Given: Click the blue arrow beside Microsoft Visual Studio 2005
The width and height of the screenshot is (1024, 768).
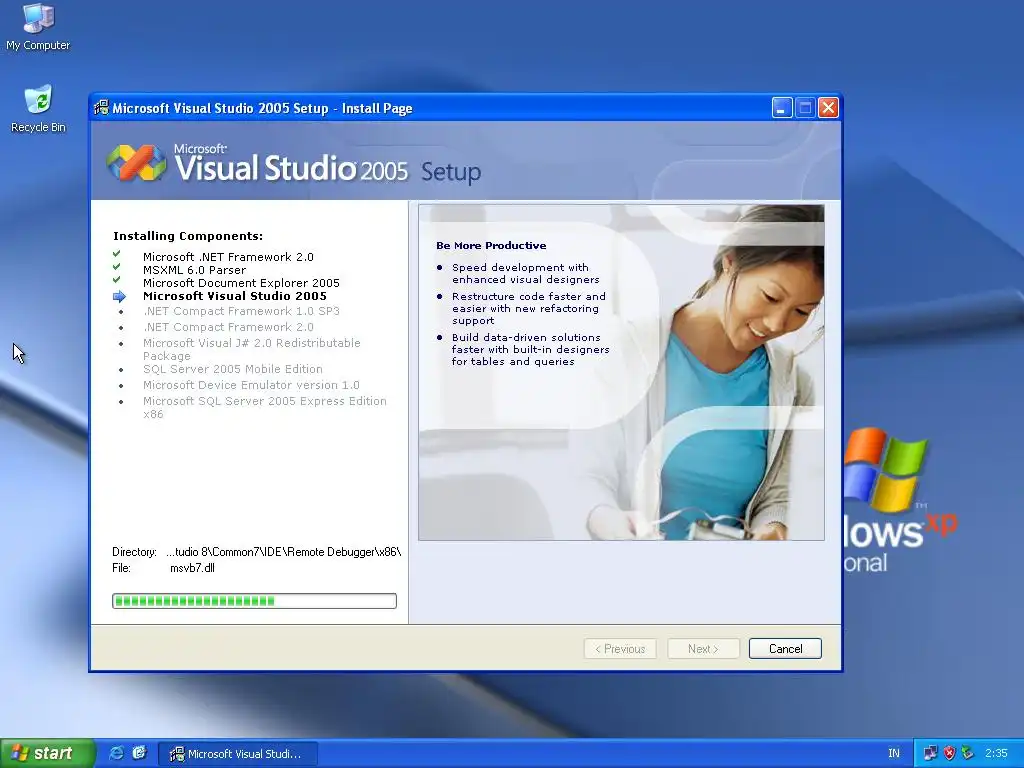Looking at the screenshot, I should pos(119,296).
